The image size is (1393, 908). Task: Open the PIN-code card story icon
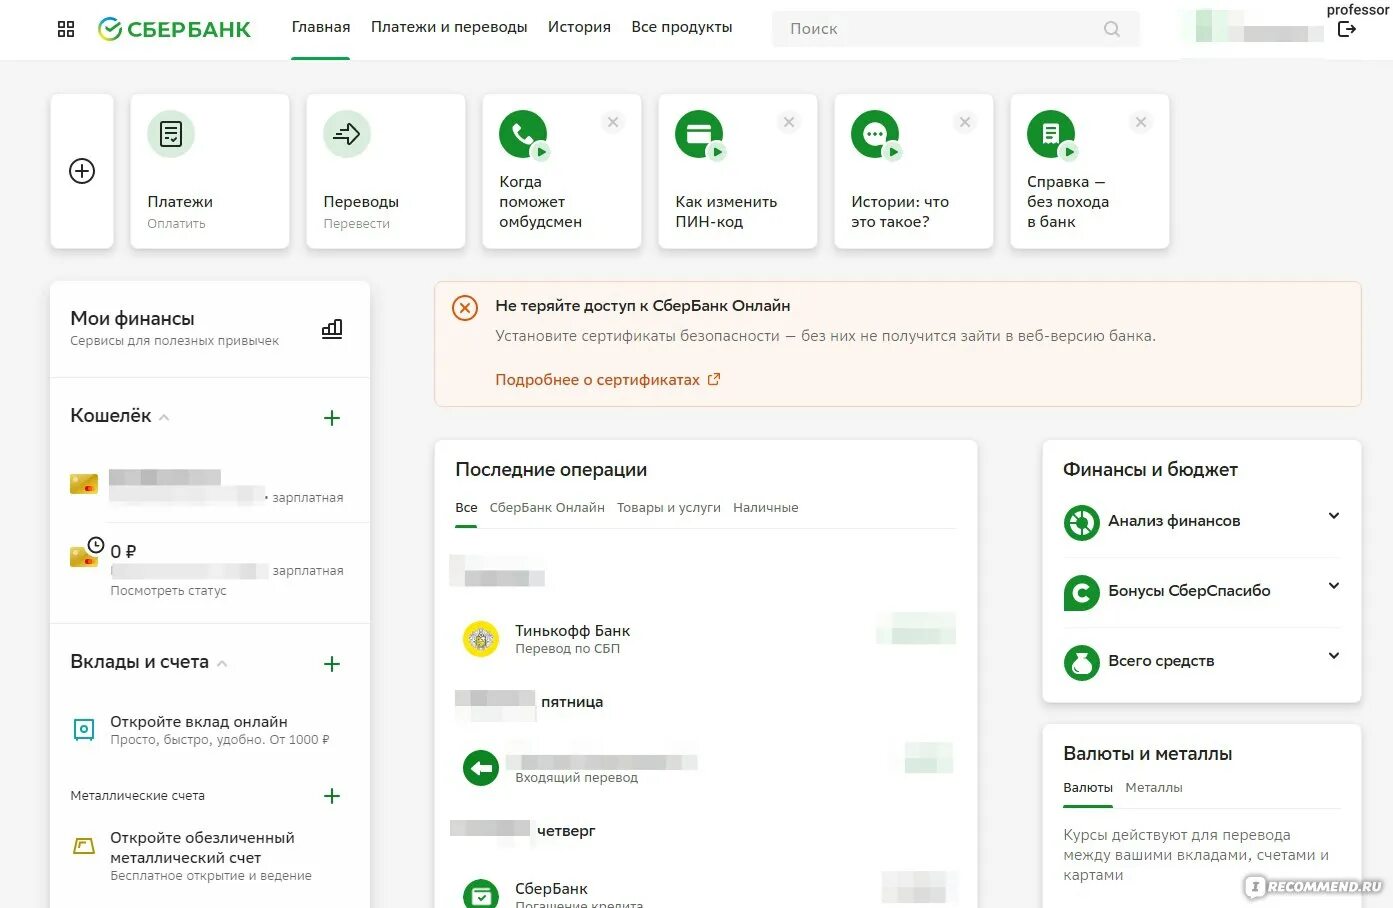pyautogui.click(x=700, y=134)
